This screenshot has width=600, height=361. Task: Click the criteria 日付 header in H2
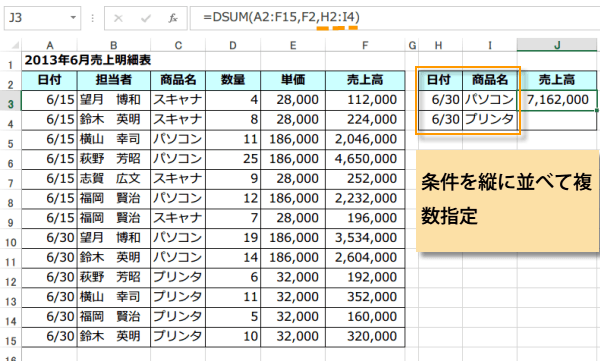440,80
